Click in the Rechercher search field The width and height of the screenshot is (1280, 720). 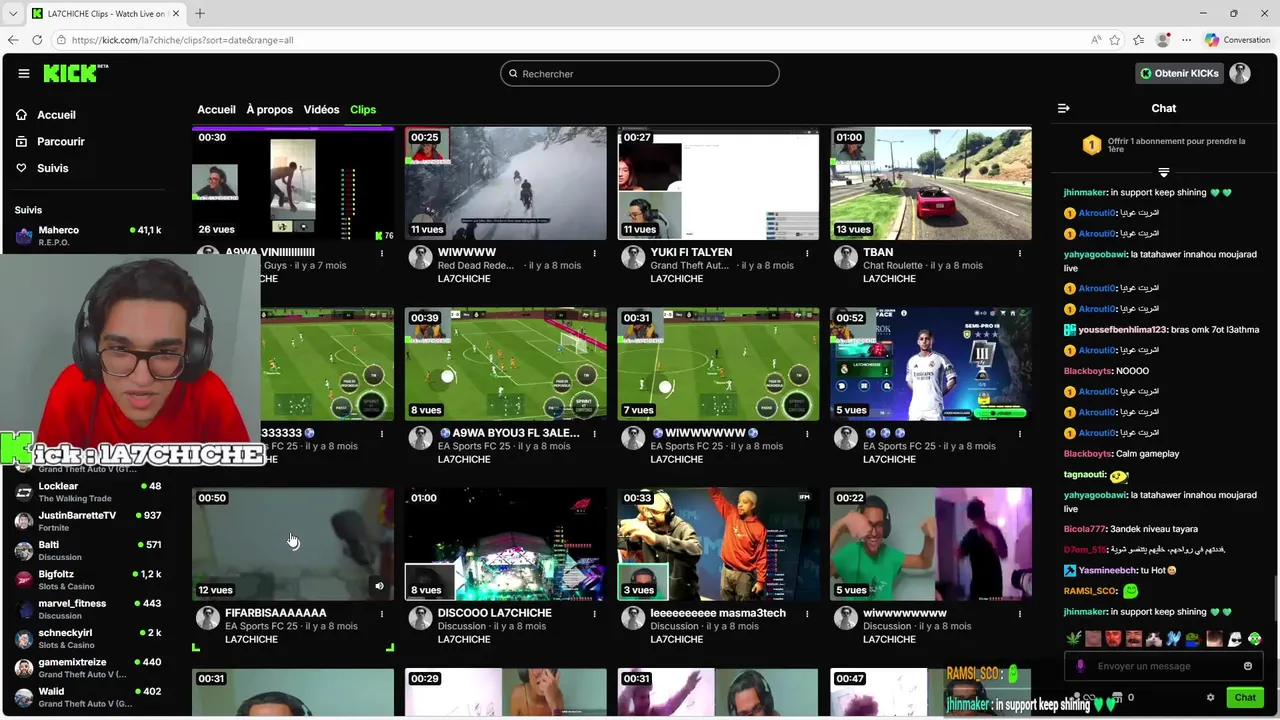pyautogui.click(x=640, y=73)
